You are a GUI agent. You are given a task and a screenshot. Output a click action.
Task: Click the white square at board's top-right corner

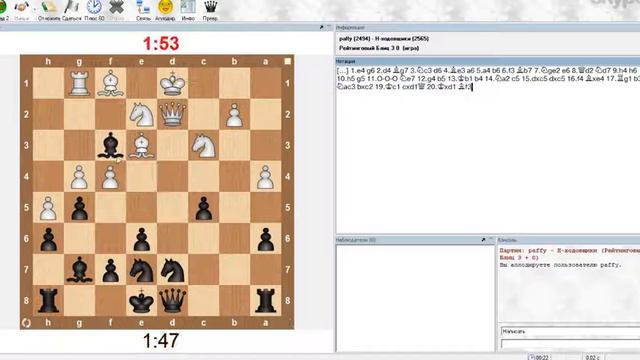tap(287, 61)
